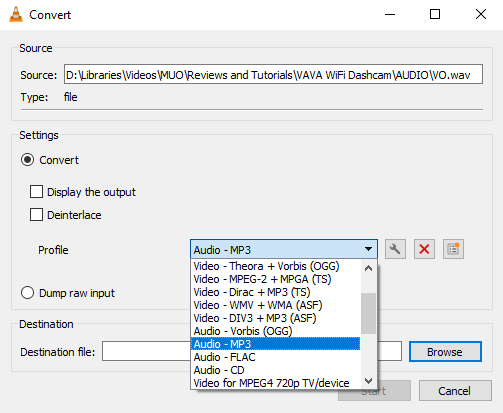The image size is (503, 413).
Task: Click the VLC cone icon in title bar
Action: coord(16,14)
